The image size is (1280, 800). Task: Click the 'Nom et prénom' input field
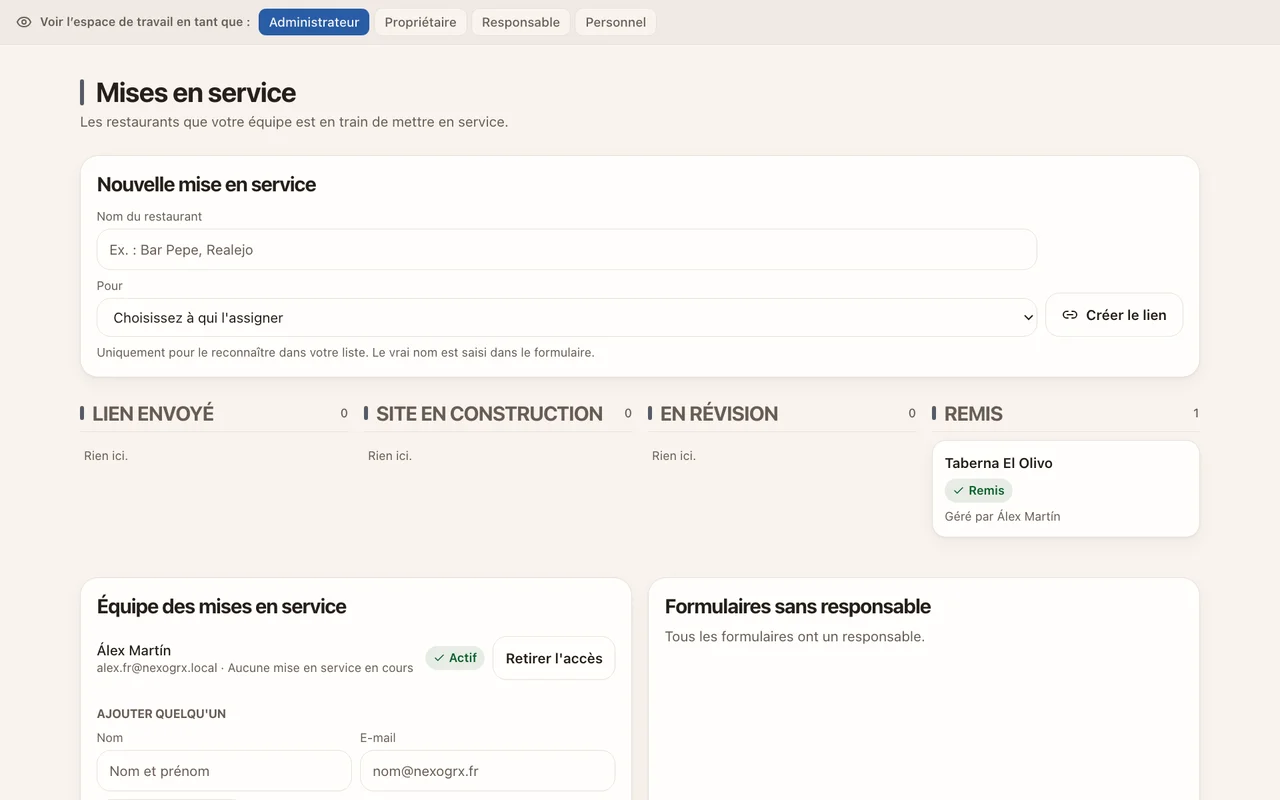pyautogui.click(x=224, y=771)
